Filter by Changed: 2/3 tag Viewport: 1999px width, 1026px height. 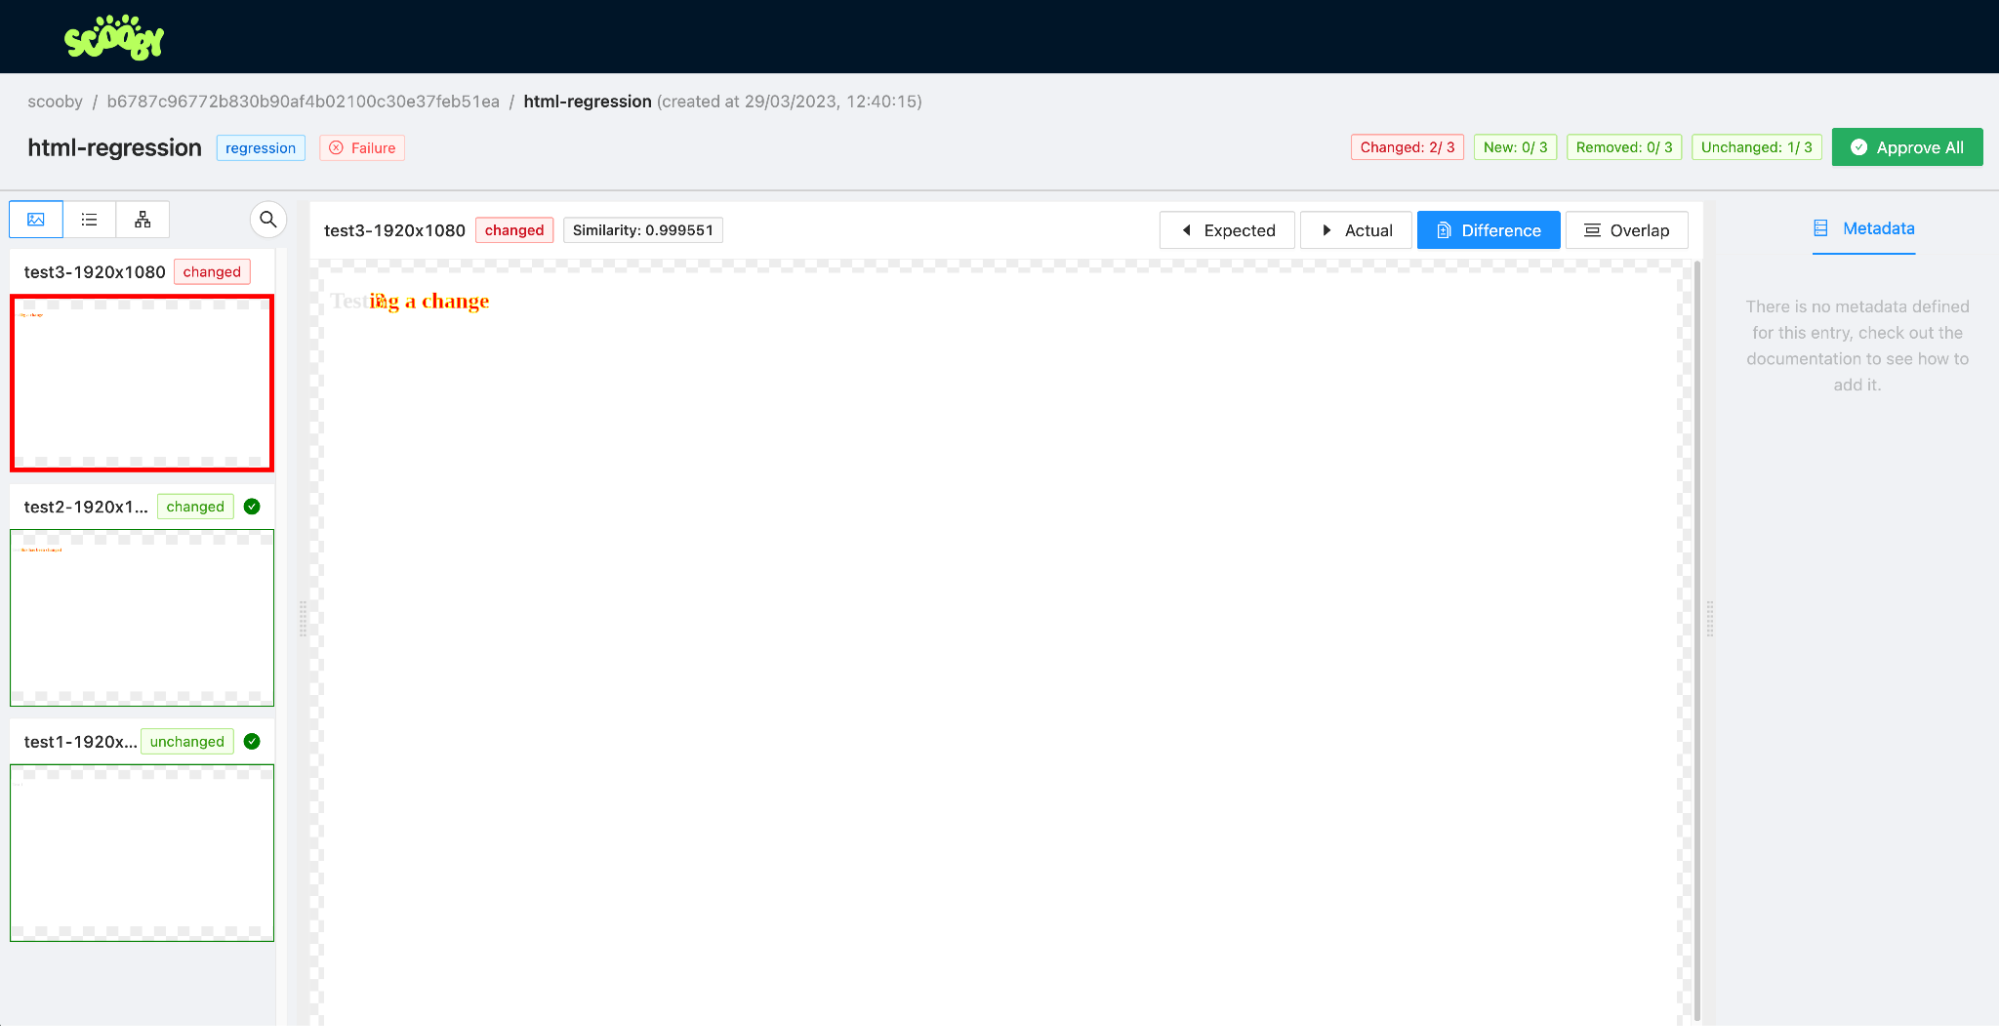point(1406,148)
